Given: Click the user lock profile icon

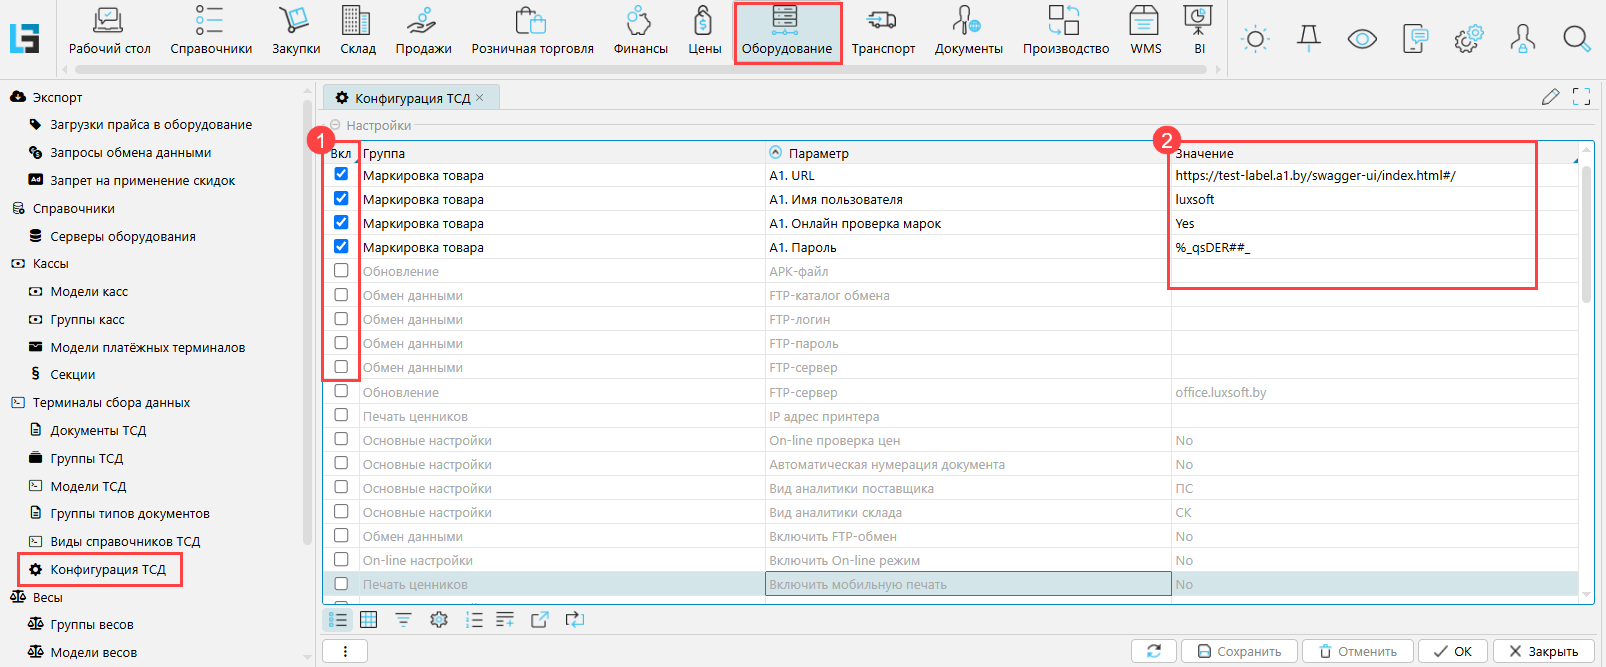Looking at the screenshot, I should 1522,39.
